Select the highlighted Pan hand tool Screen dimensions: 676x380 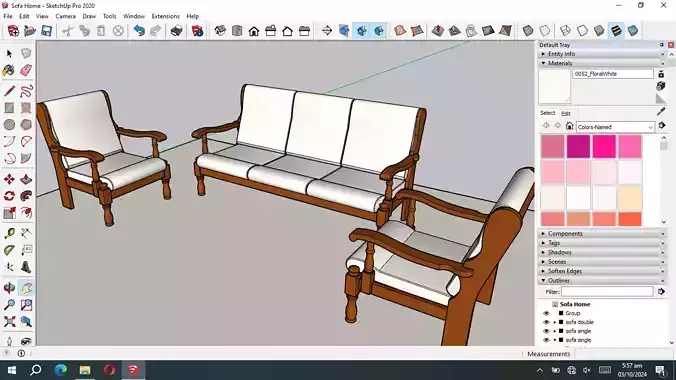(x=26, y=288)
